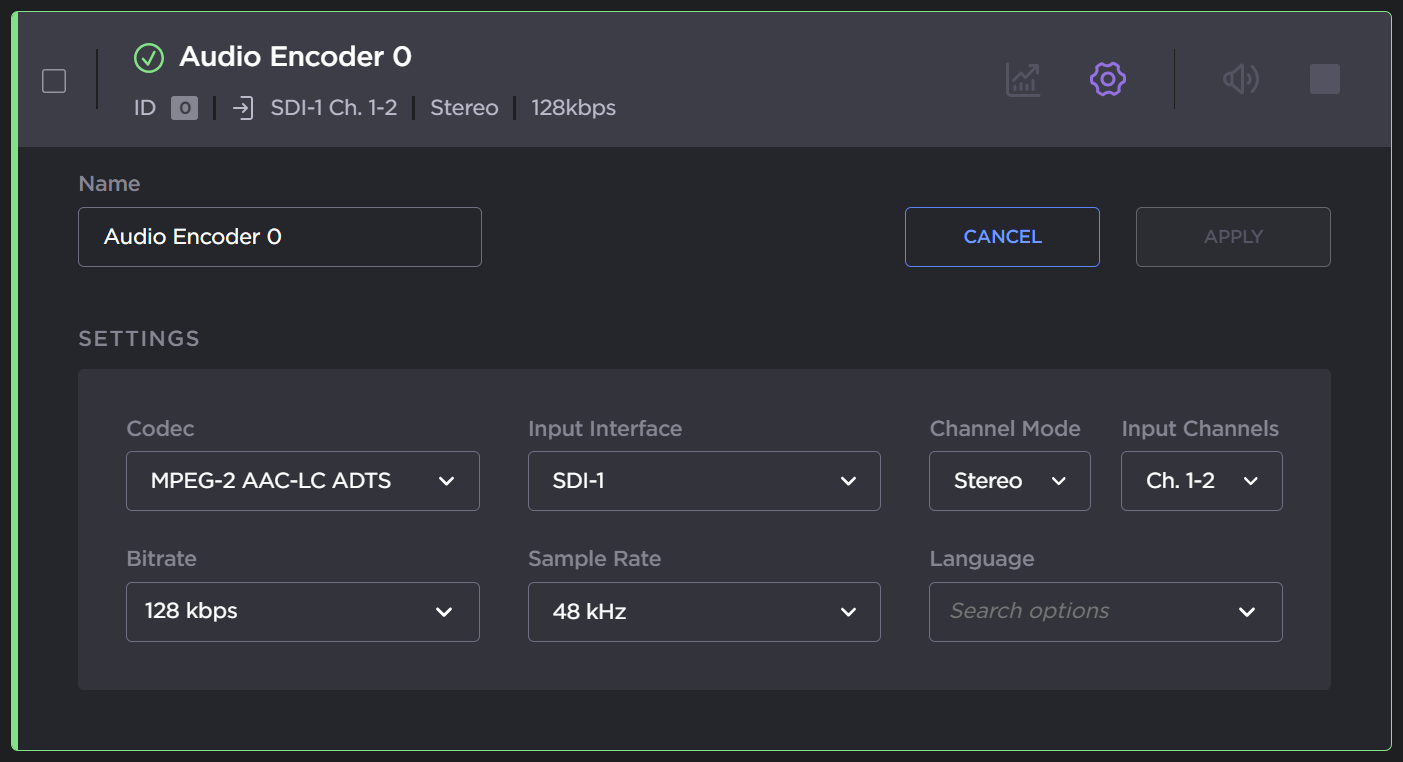
Task: Click the Name input field
Action: tap(279, 237)
